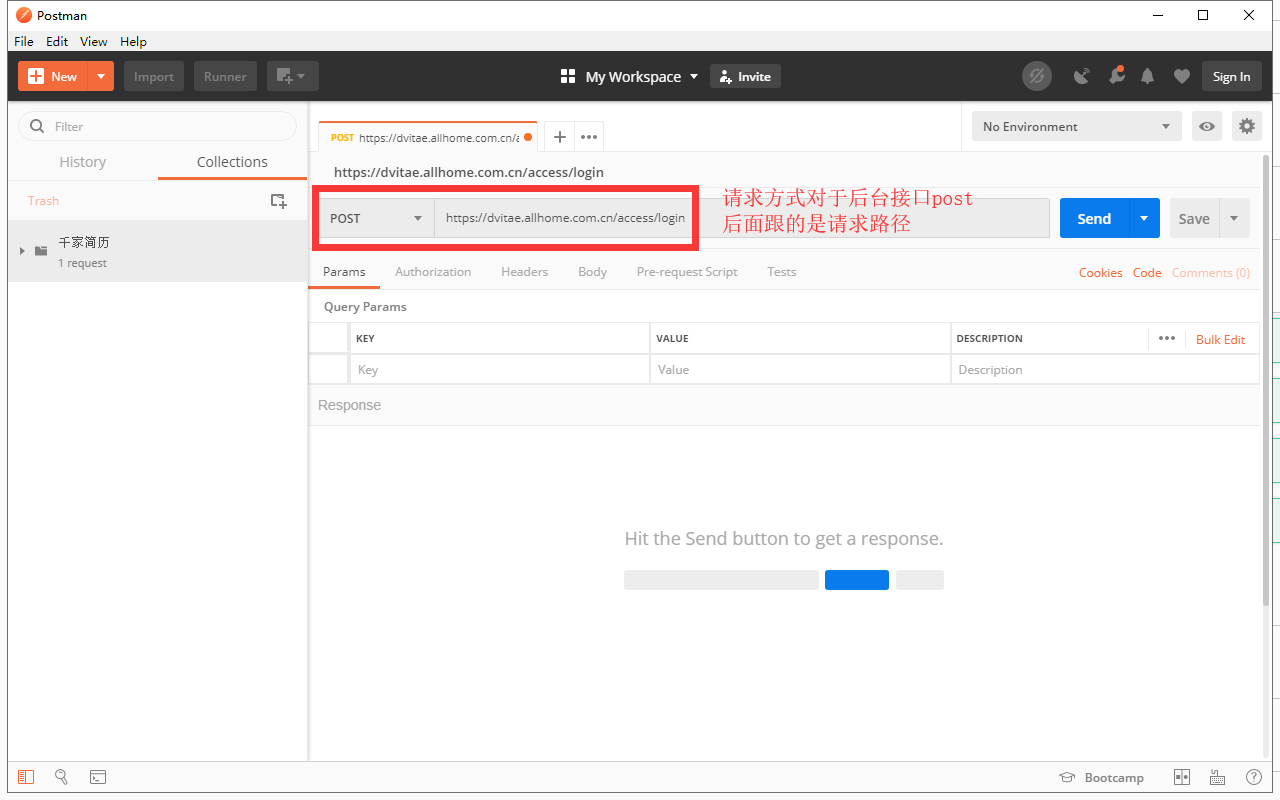
Task: Open manage environments gear icon
Action: point(1246,126)
